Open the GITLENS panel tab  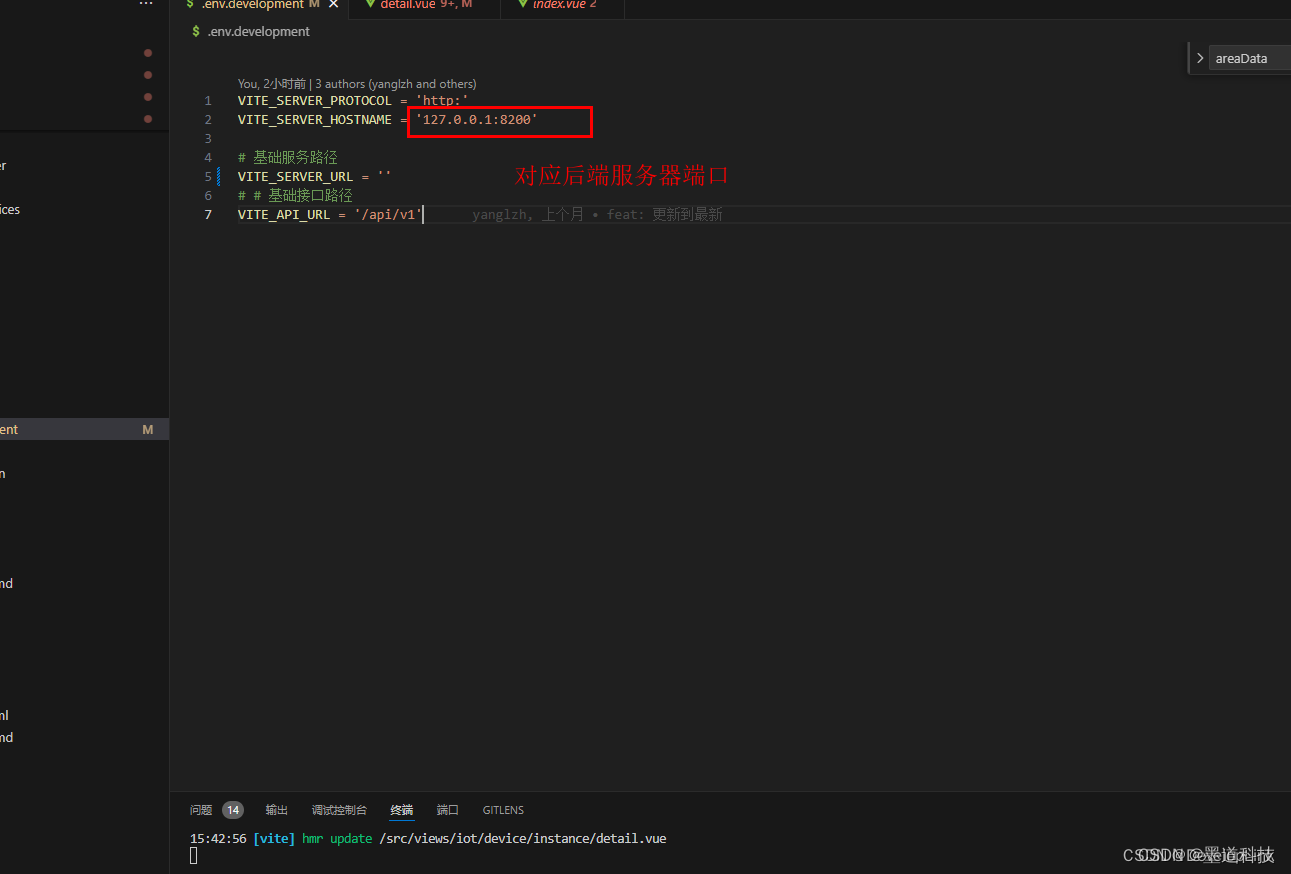pos(503,810)
